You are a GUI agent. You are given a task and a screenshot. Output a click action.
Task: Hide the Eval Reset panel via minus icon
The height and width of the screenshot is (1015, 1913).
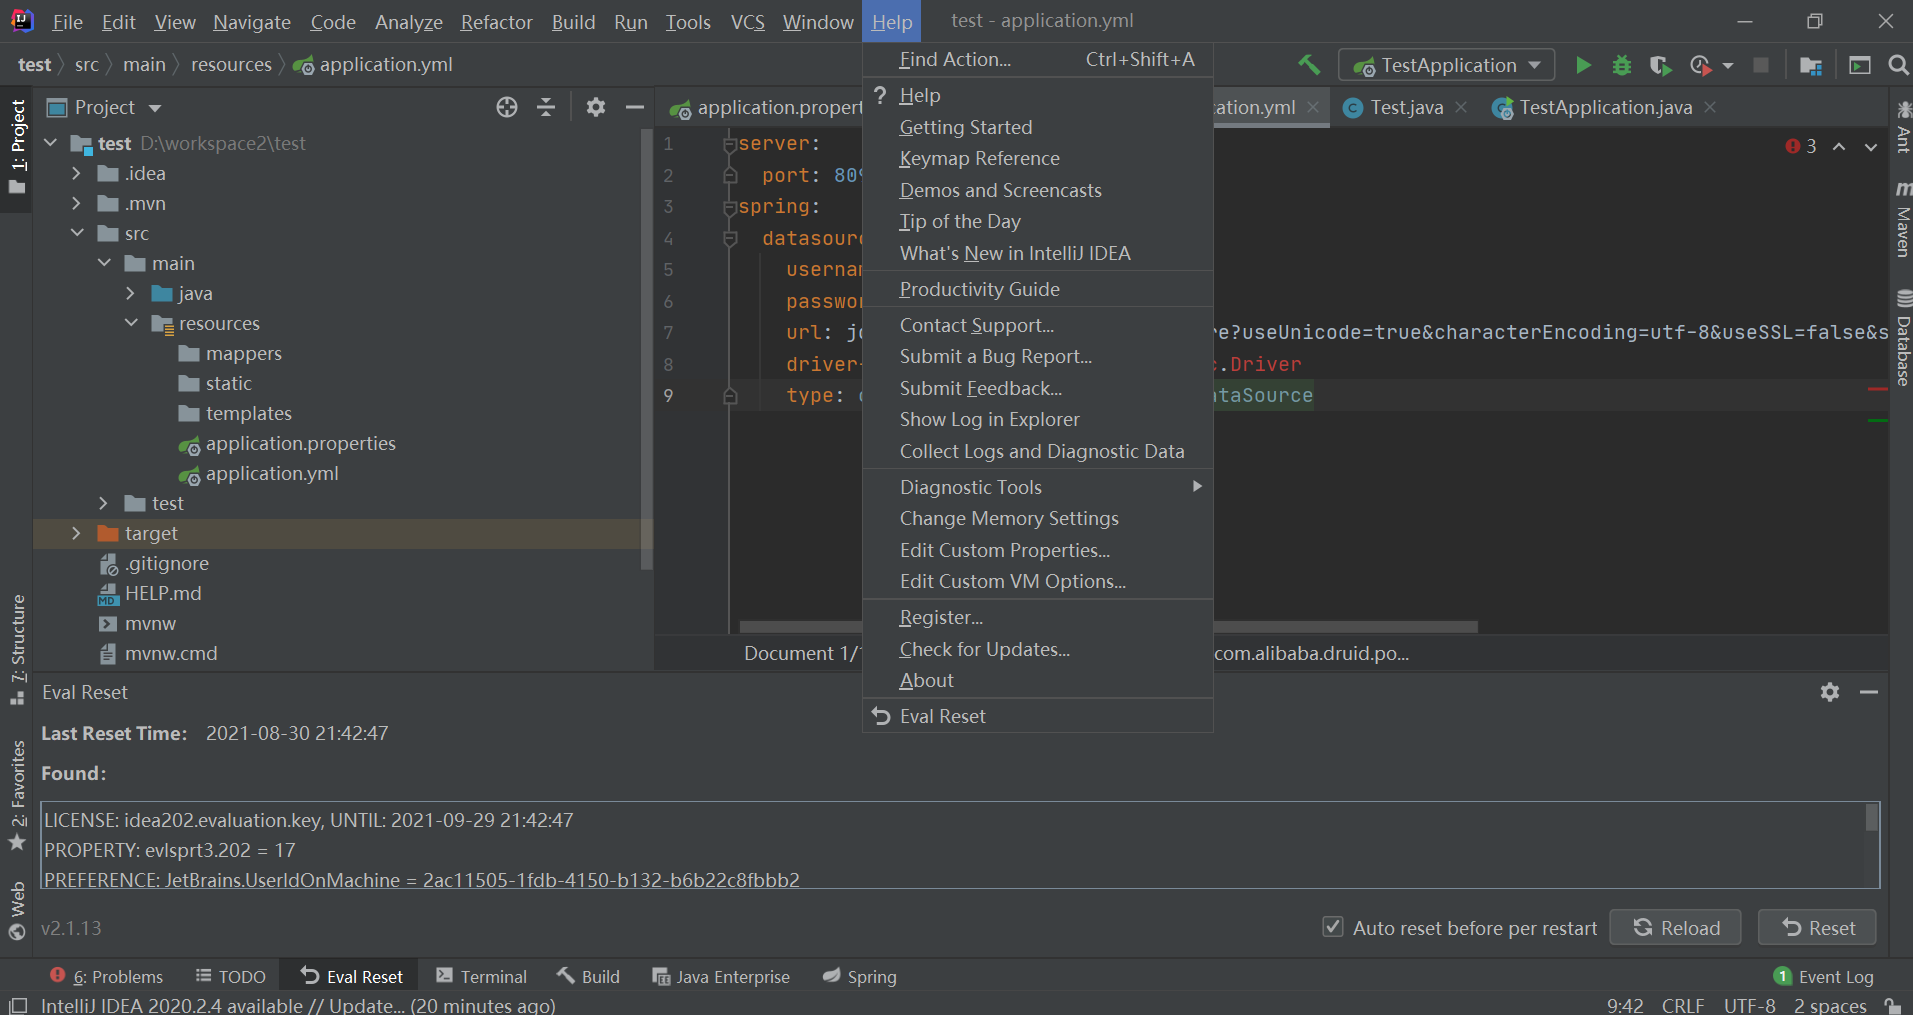[1869, 692]
